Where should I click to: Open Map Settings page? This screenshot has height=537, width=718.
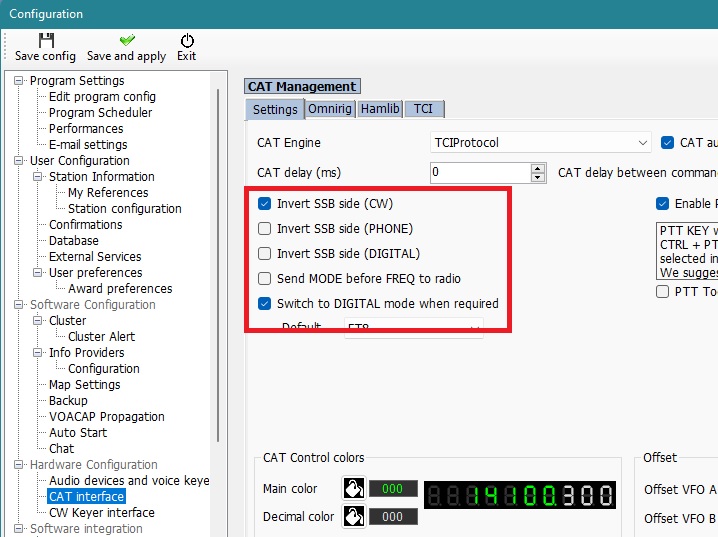(x=85, y=385)
